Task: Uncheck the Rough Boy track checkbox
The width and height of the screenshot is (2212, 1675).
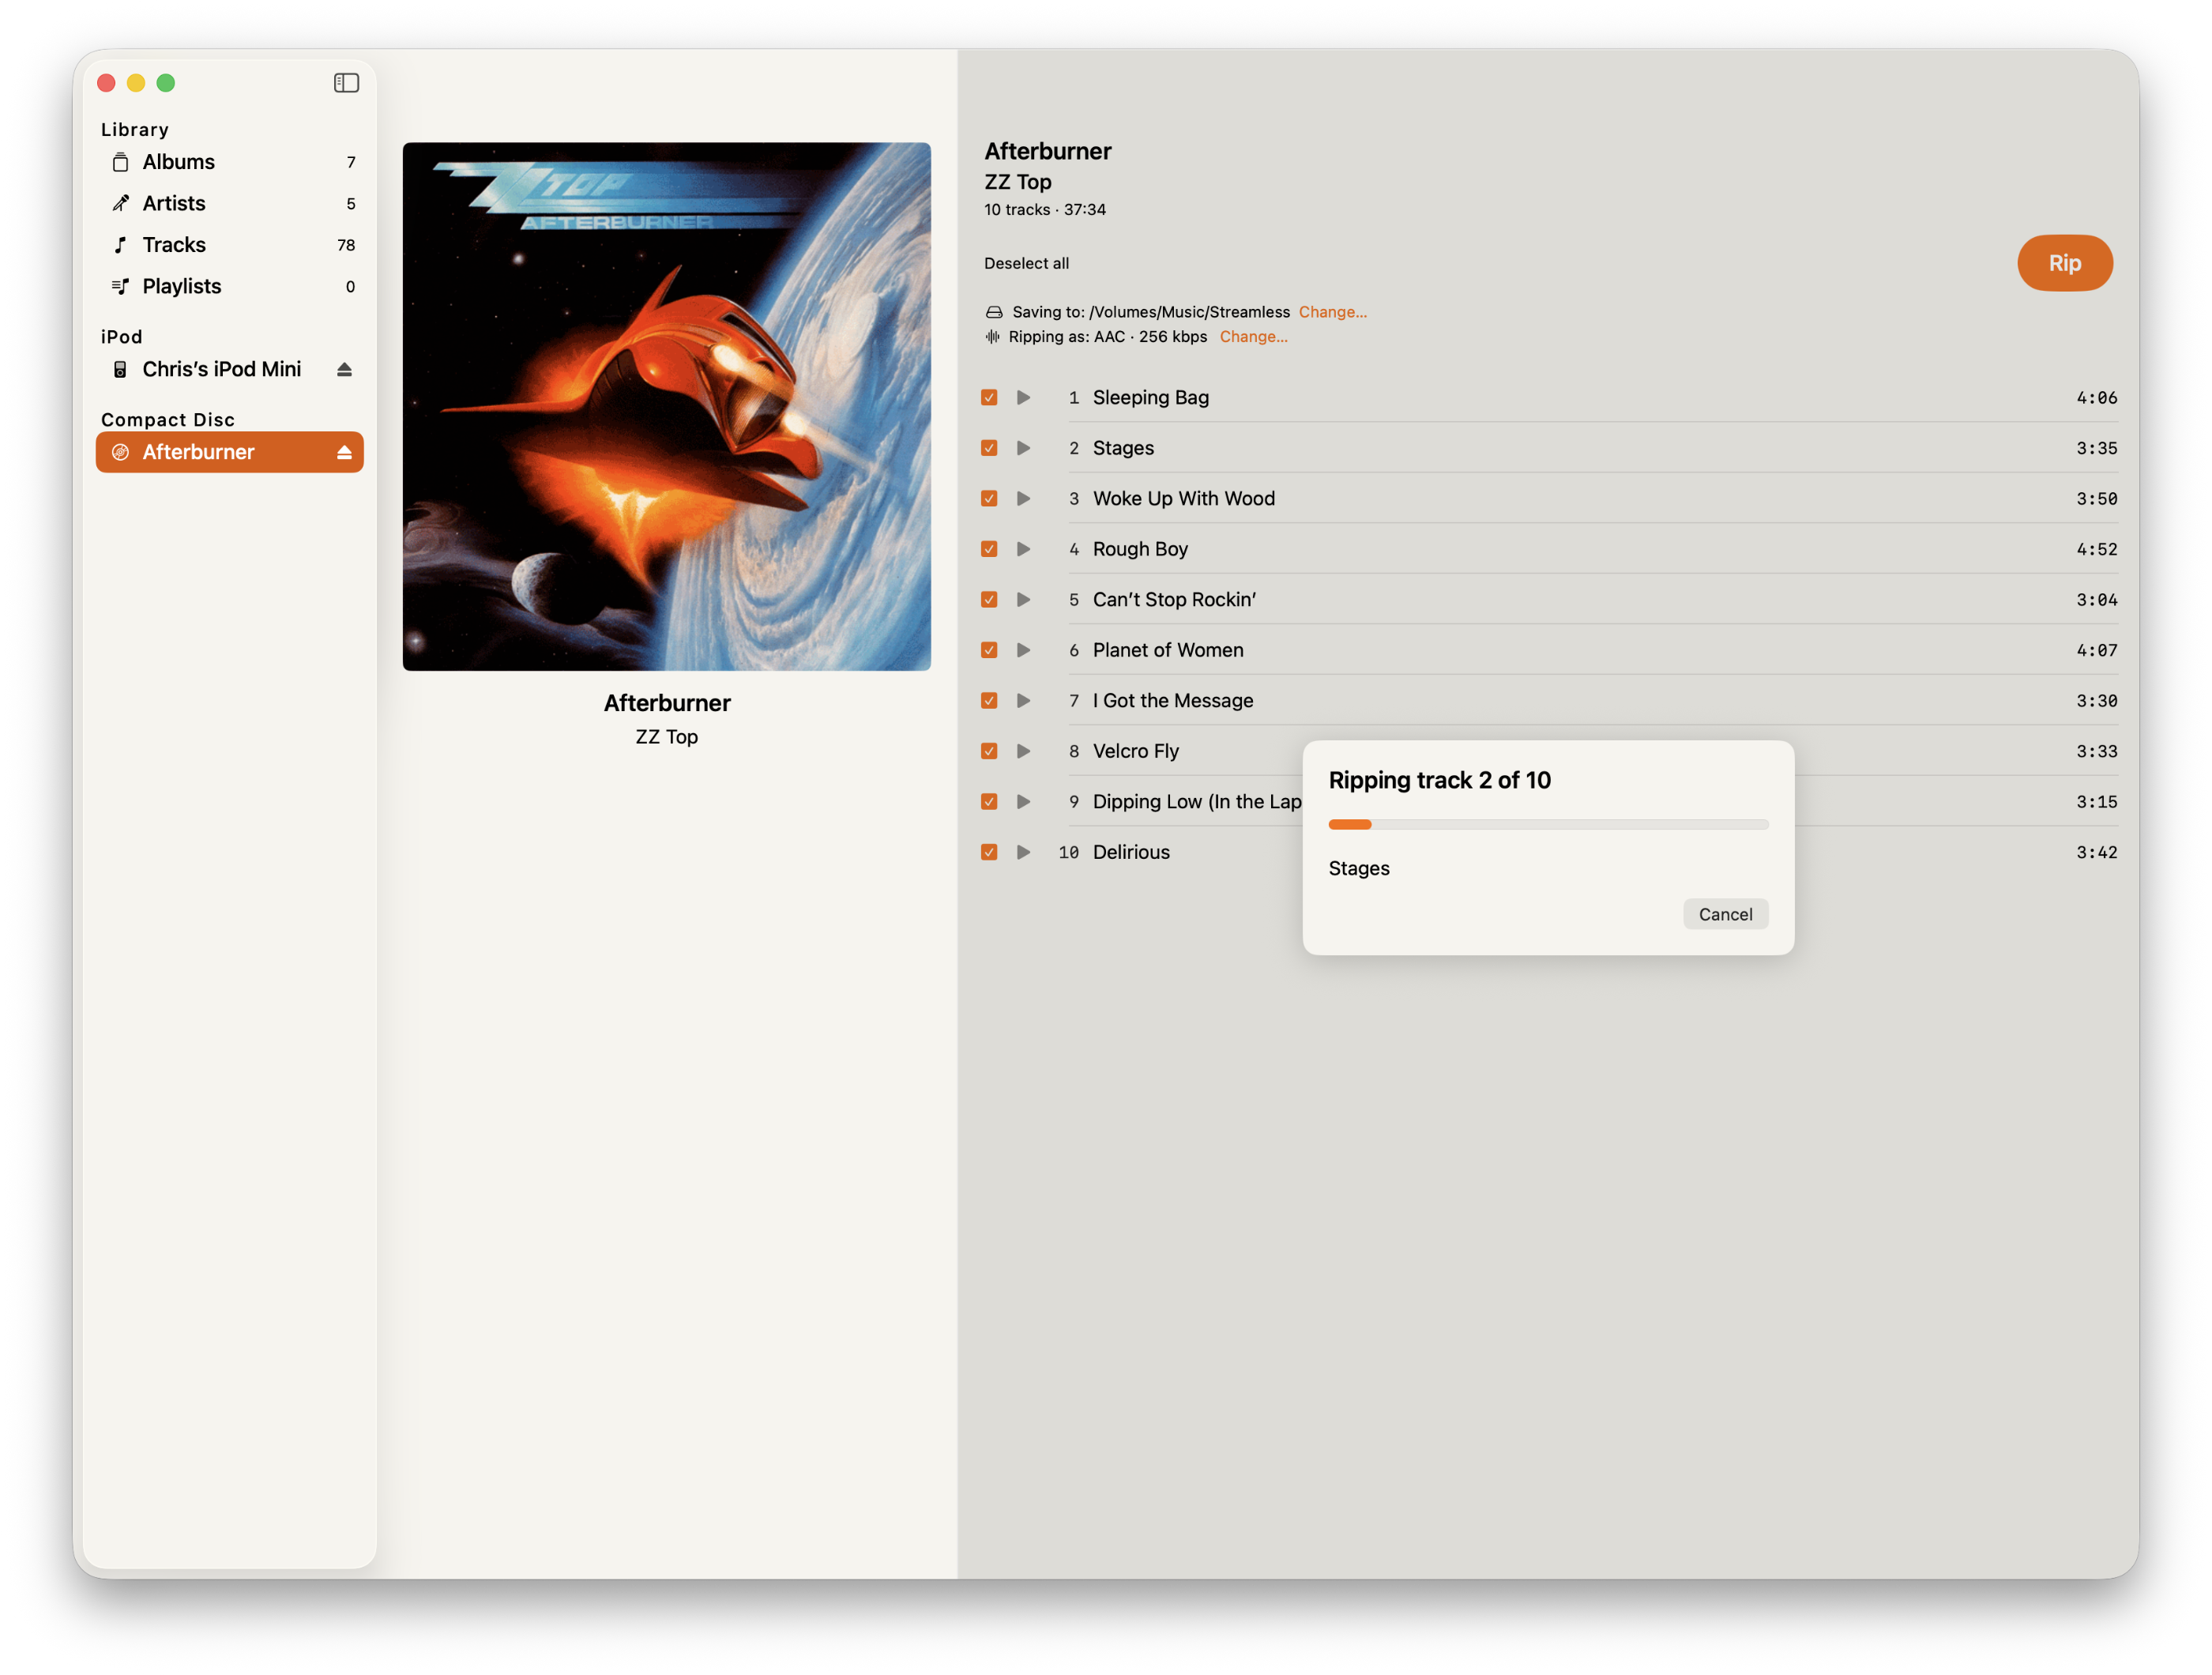Action: (x=989, y=549)
